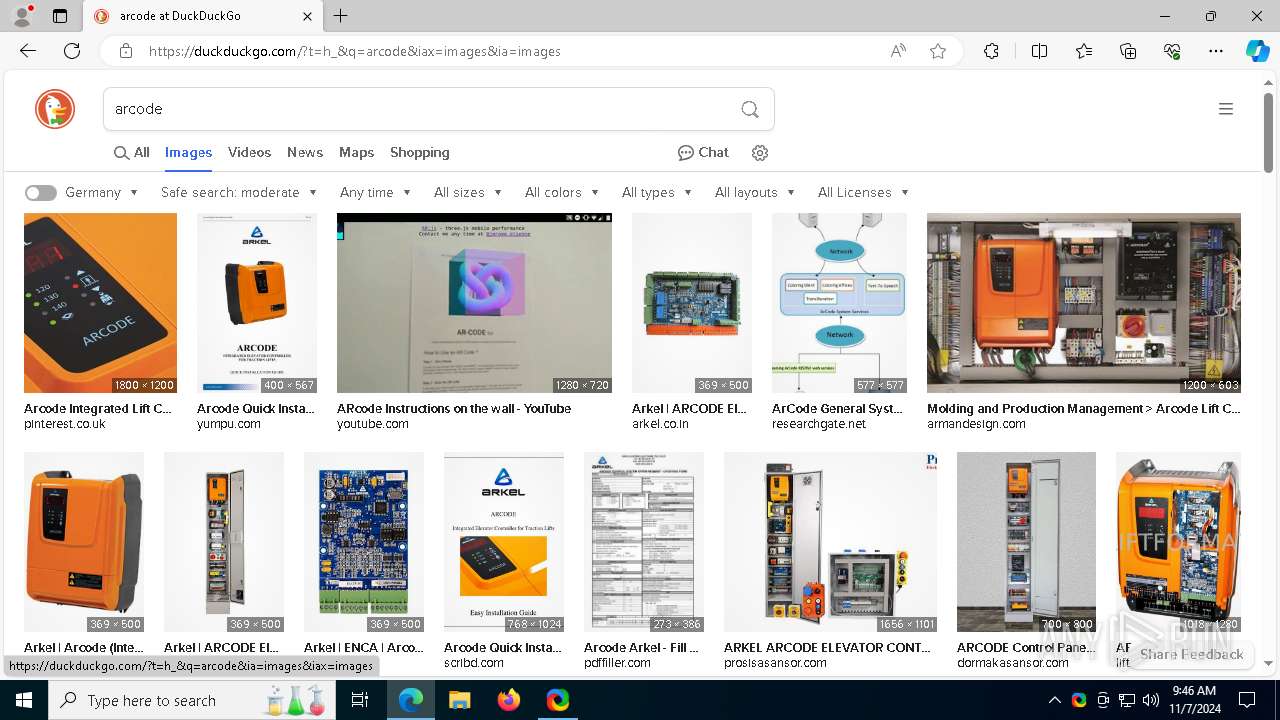Open tab actions menu icon
Screen dimensions: 1280x720
point(60,16)
